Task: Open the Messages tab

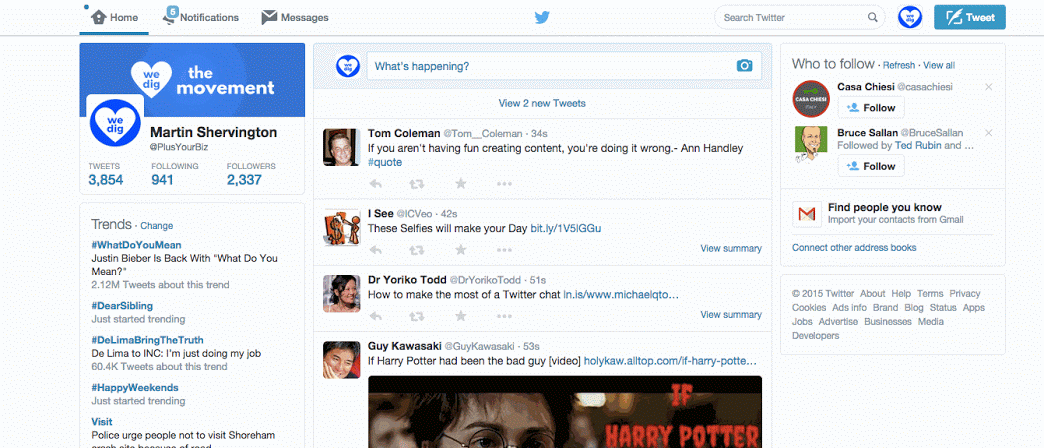Action: (295, 17)
